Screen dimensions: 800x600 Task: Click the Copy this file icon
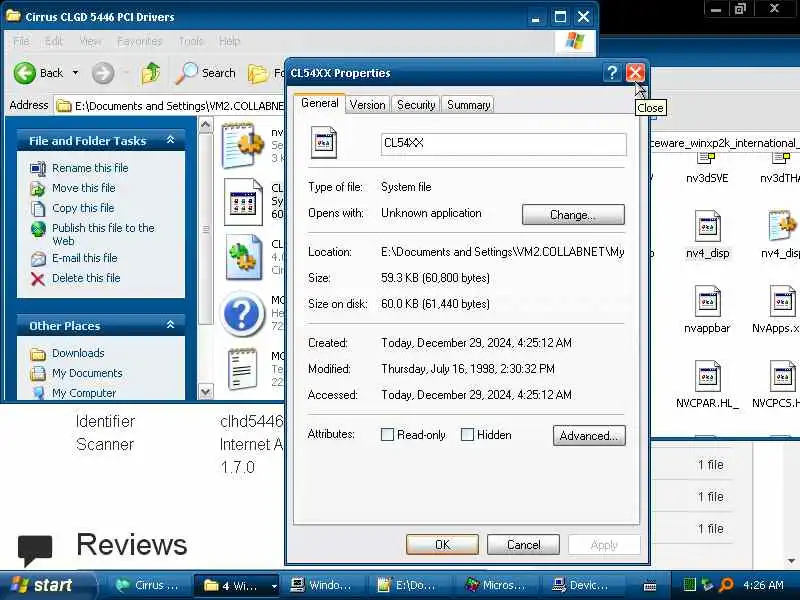pos(38,208)
